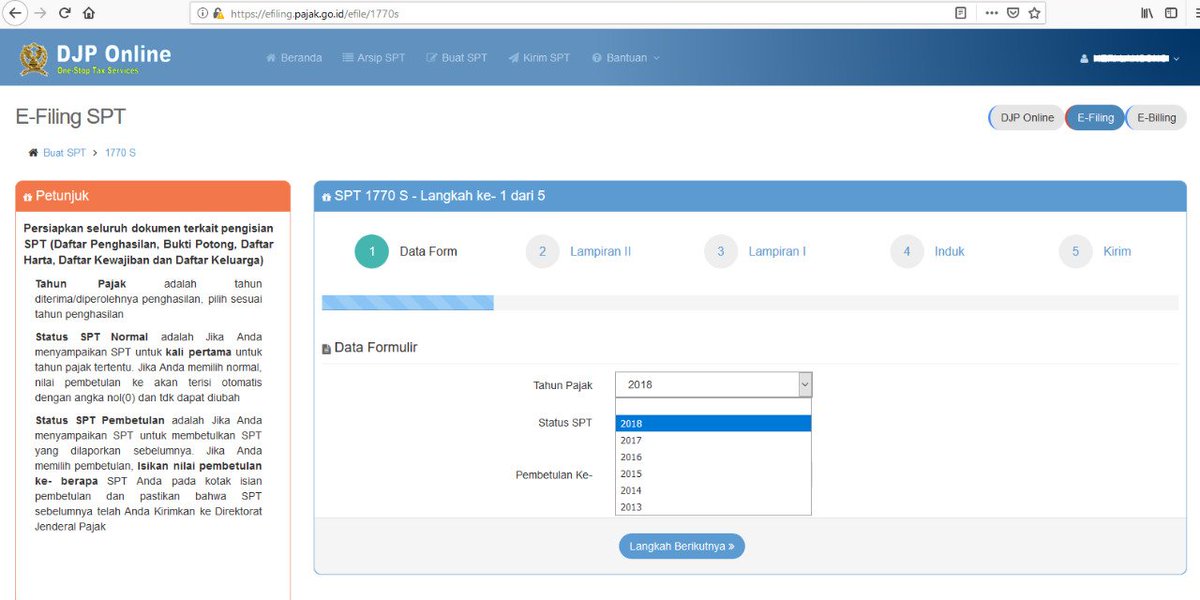Click the Langkah Berikutnya button
The width and height of the screenshot is (1200, 600).
coord(682,546)
